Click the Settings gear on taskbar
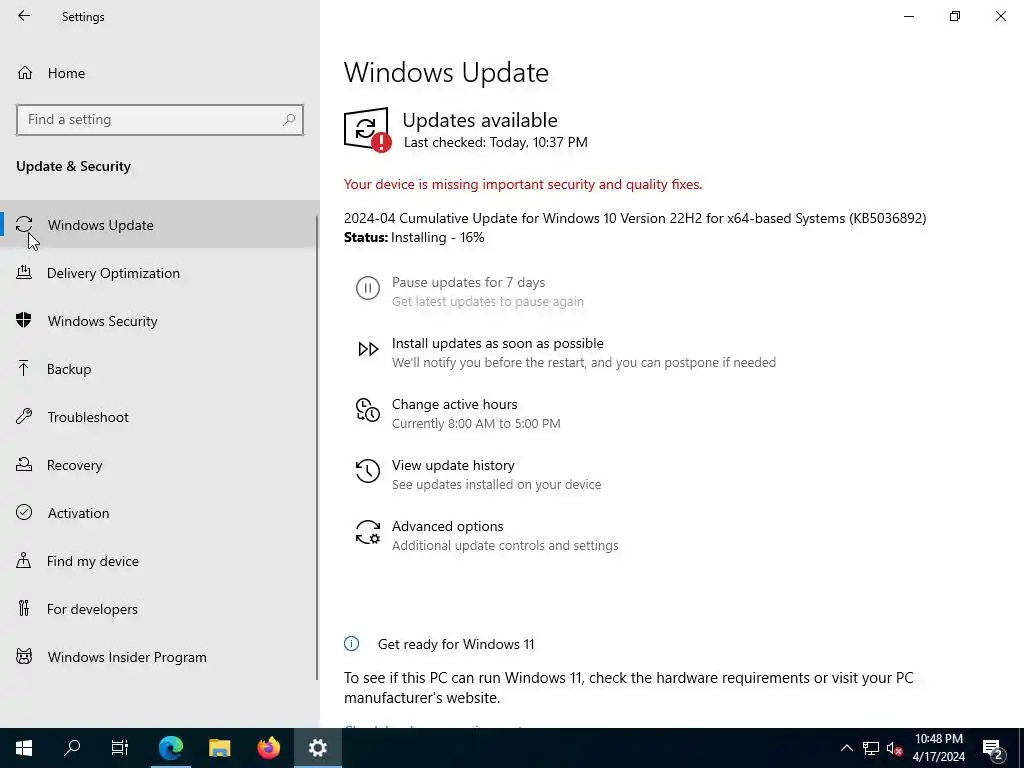 [317, 748]
